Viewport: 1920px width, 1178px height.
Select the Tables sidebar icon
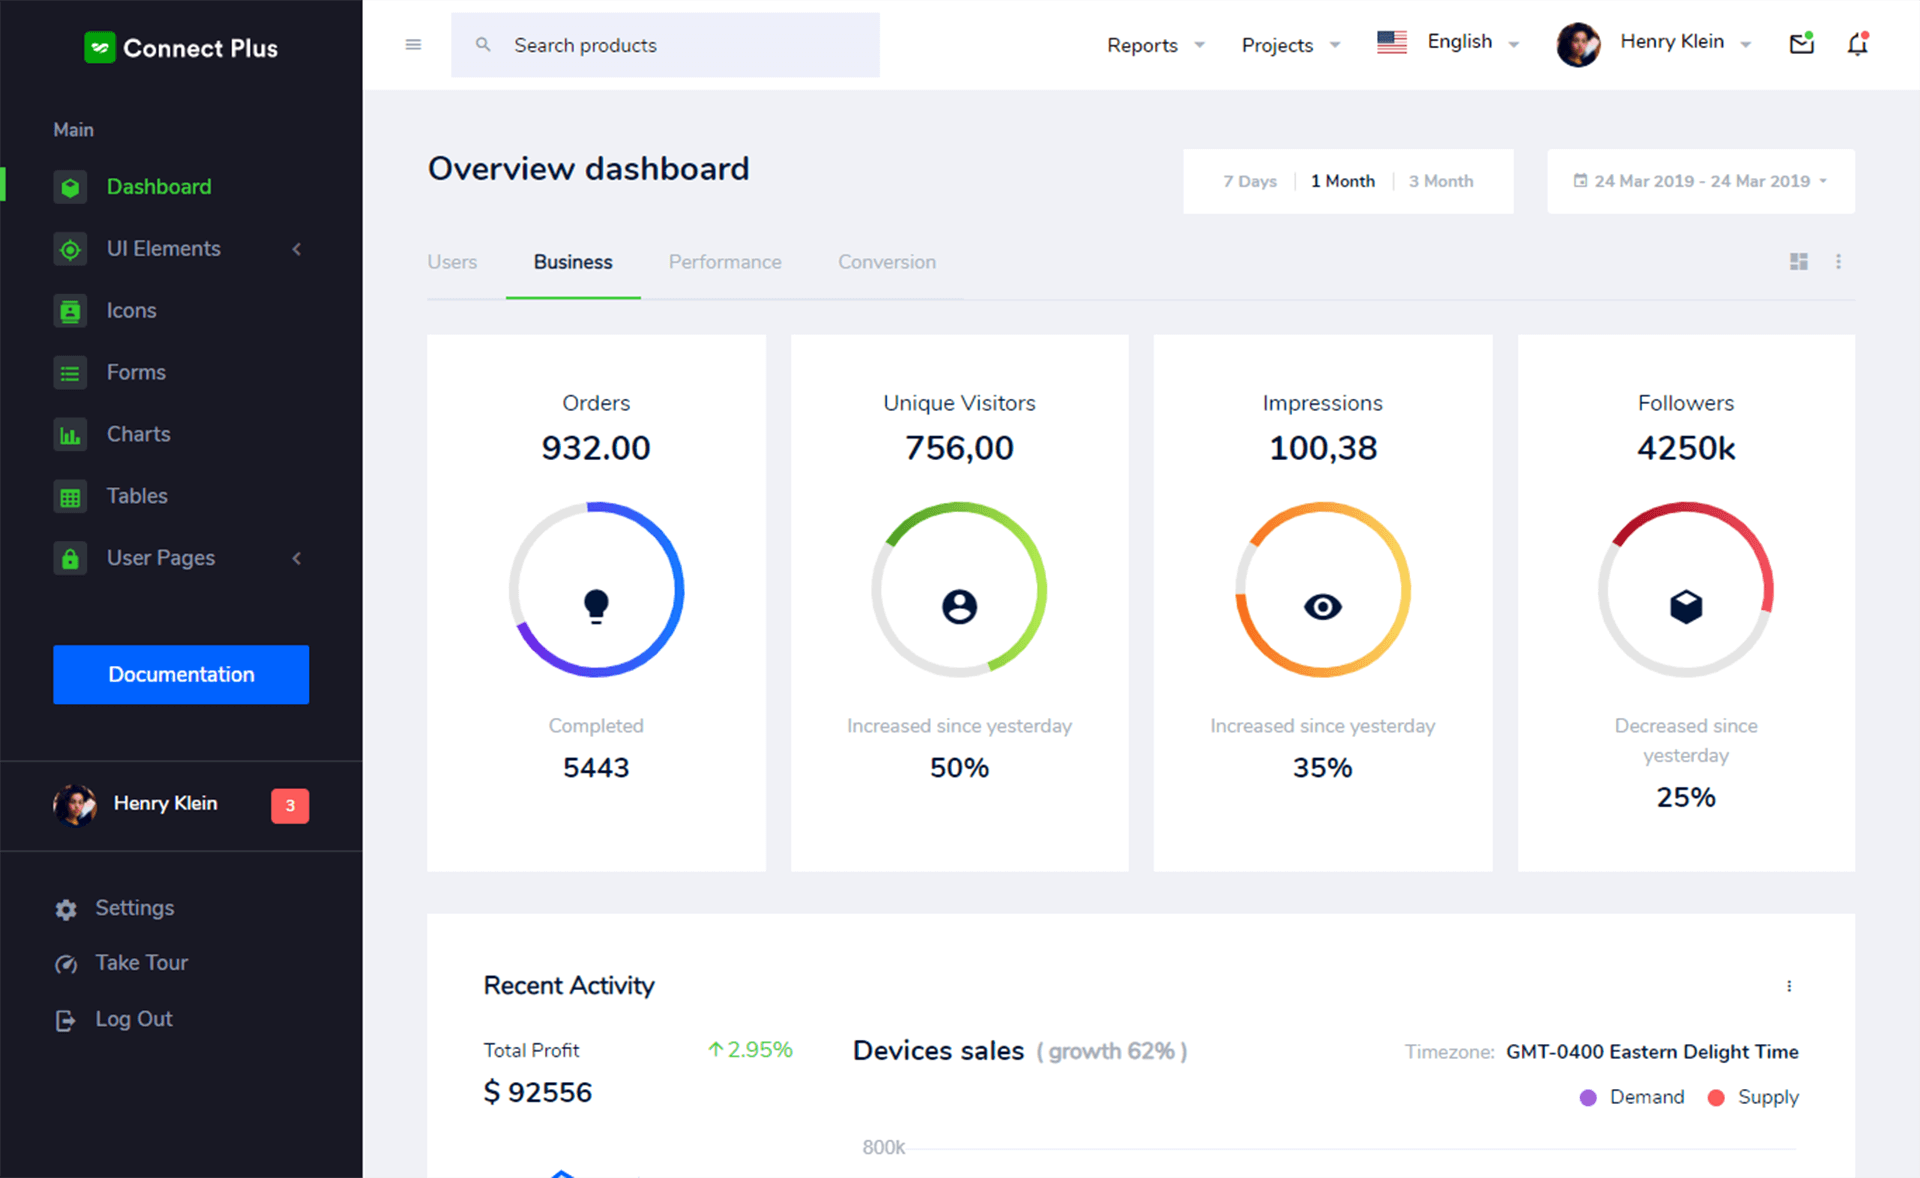point(70,496)
